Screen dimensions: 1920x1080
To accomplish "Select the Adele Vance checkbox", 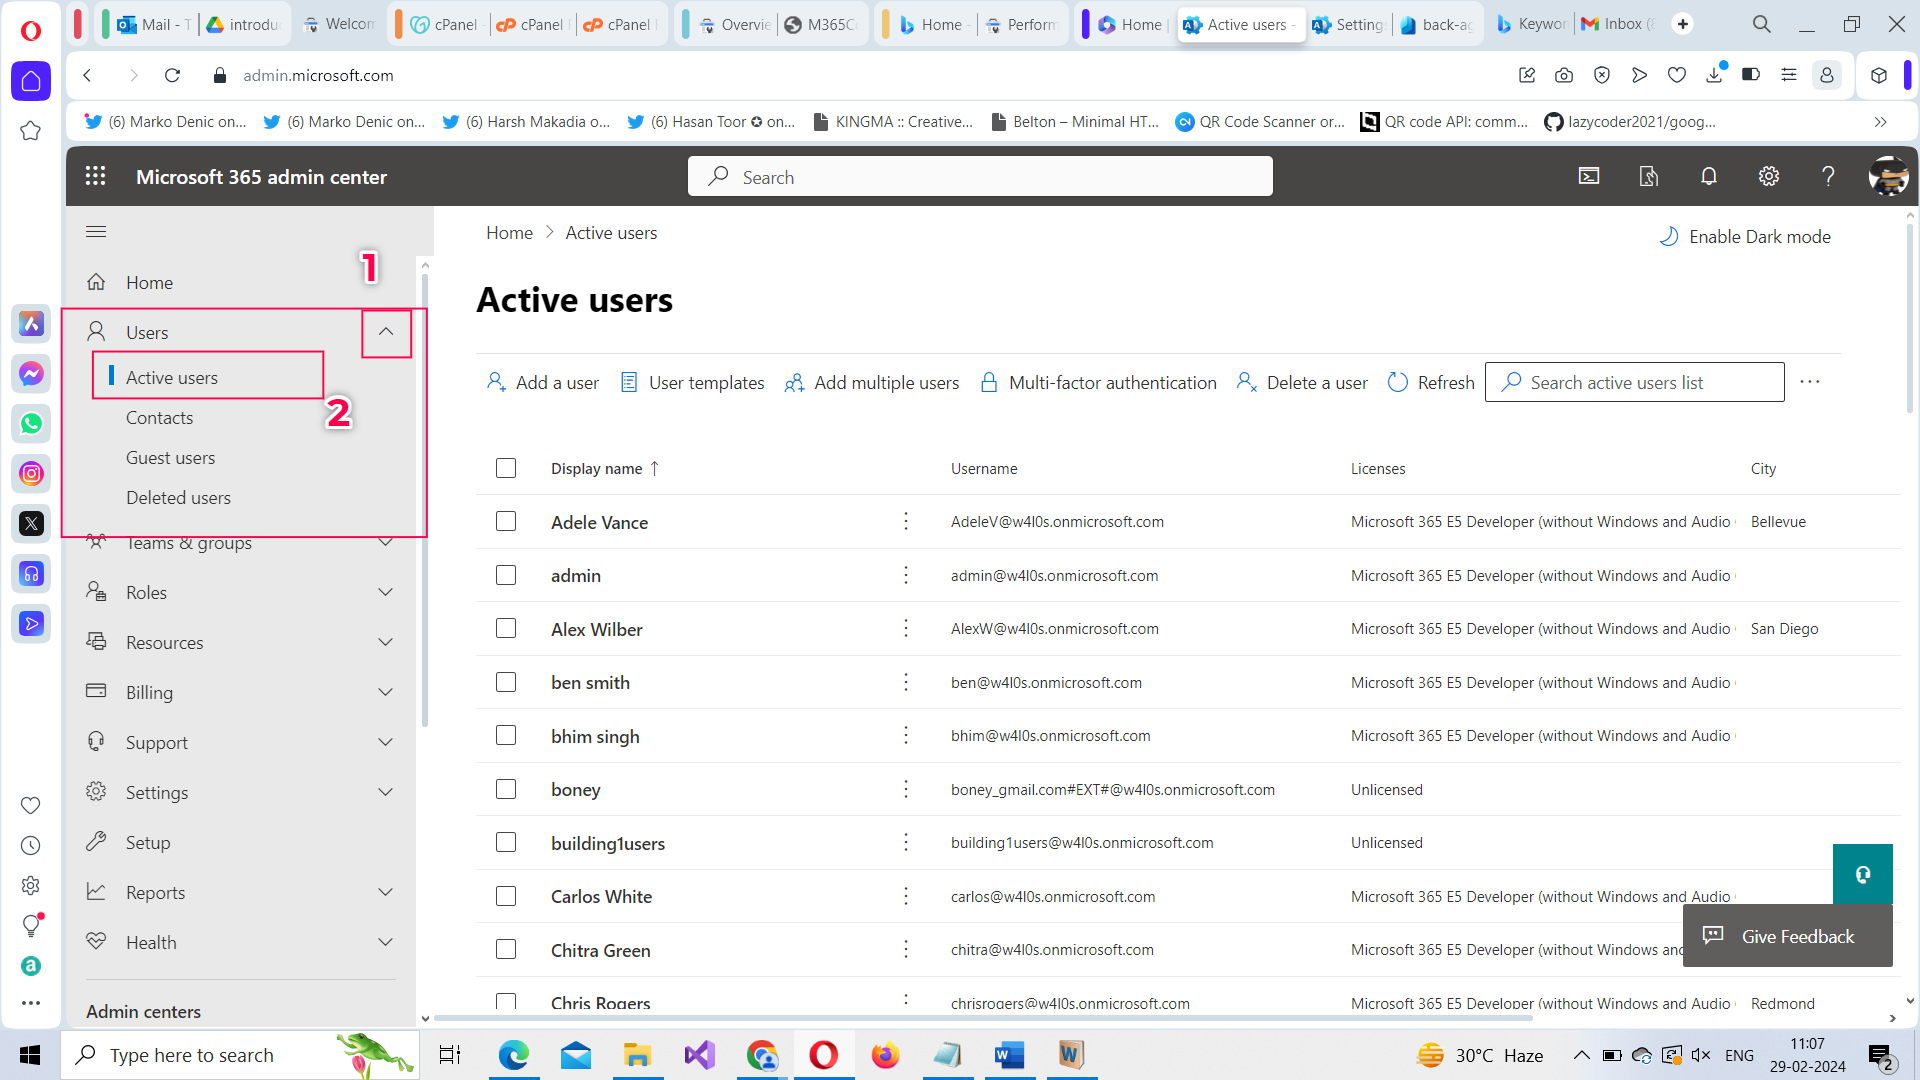I will click(506, 522).
